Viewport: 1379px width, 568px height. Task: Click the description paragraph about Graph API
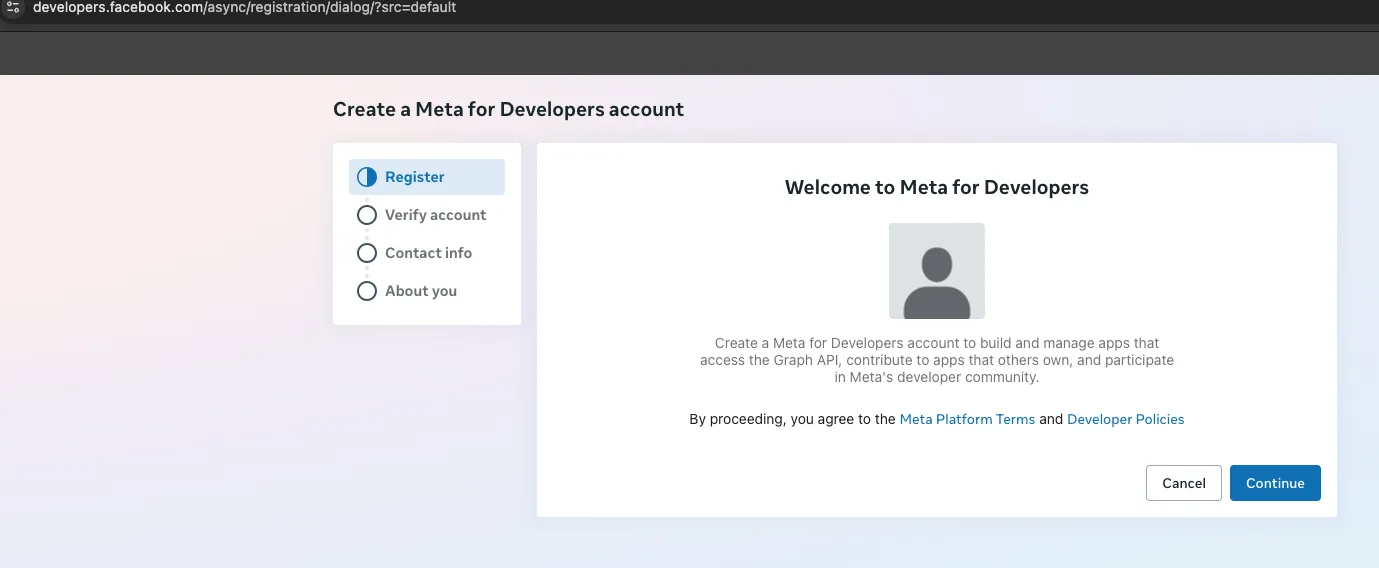(x=937, y=360)
